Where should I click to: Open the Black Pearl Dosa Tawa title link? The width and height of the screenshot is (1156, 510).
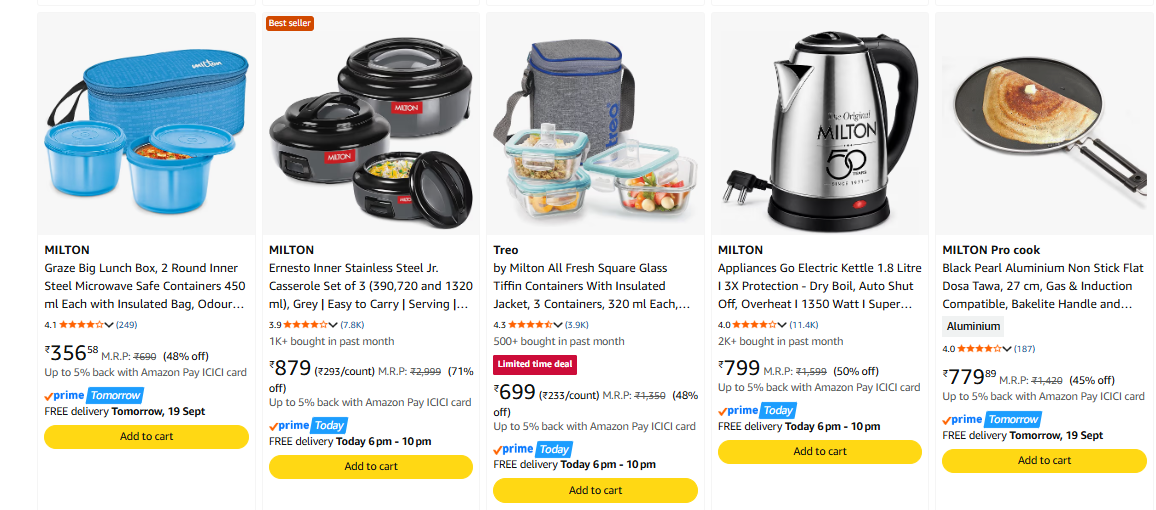coord(1041,286)
